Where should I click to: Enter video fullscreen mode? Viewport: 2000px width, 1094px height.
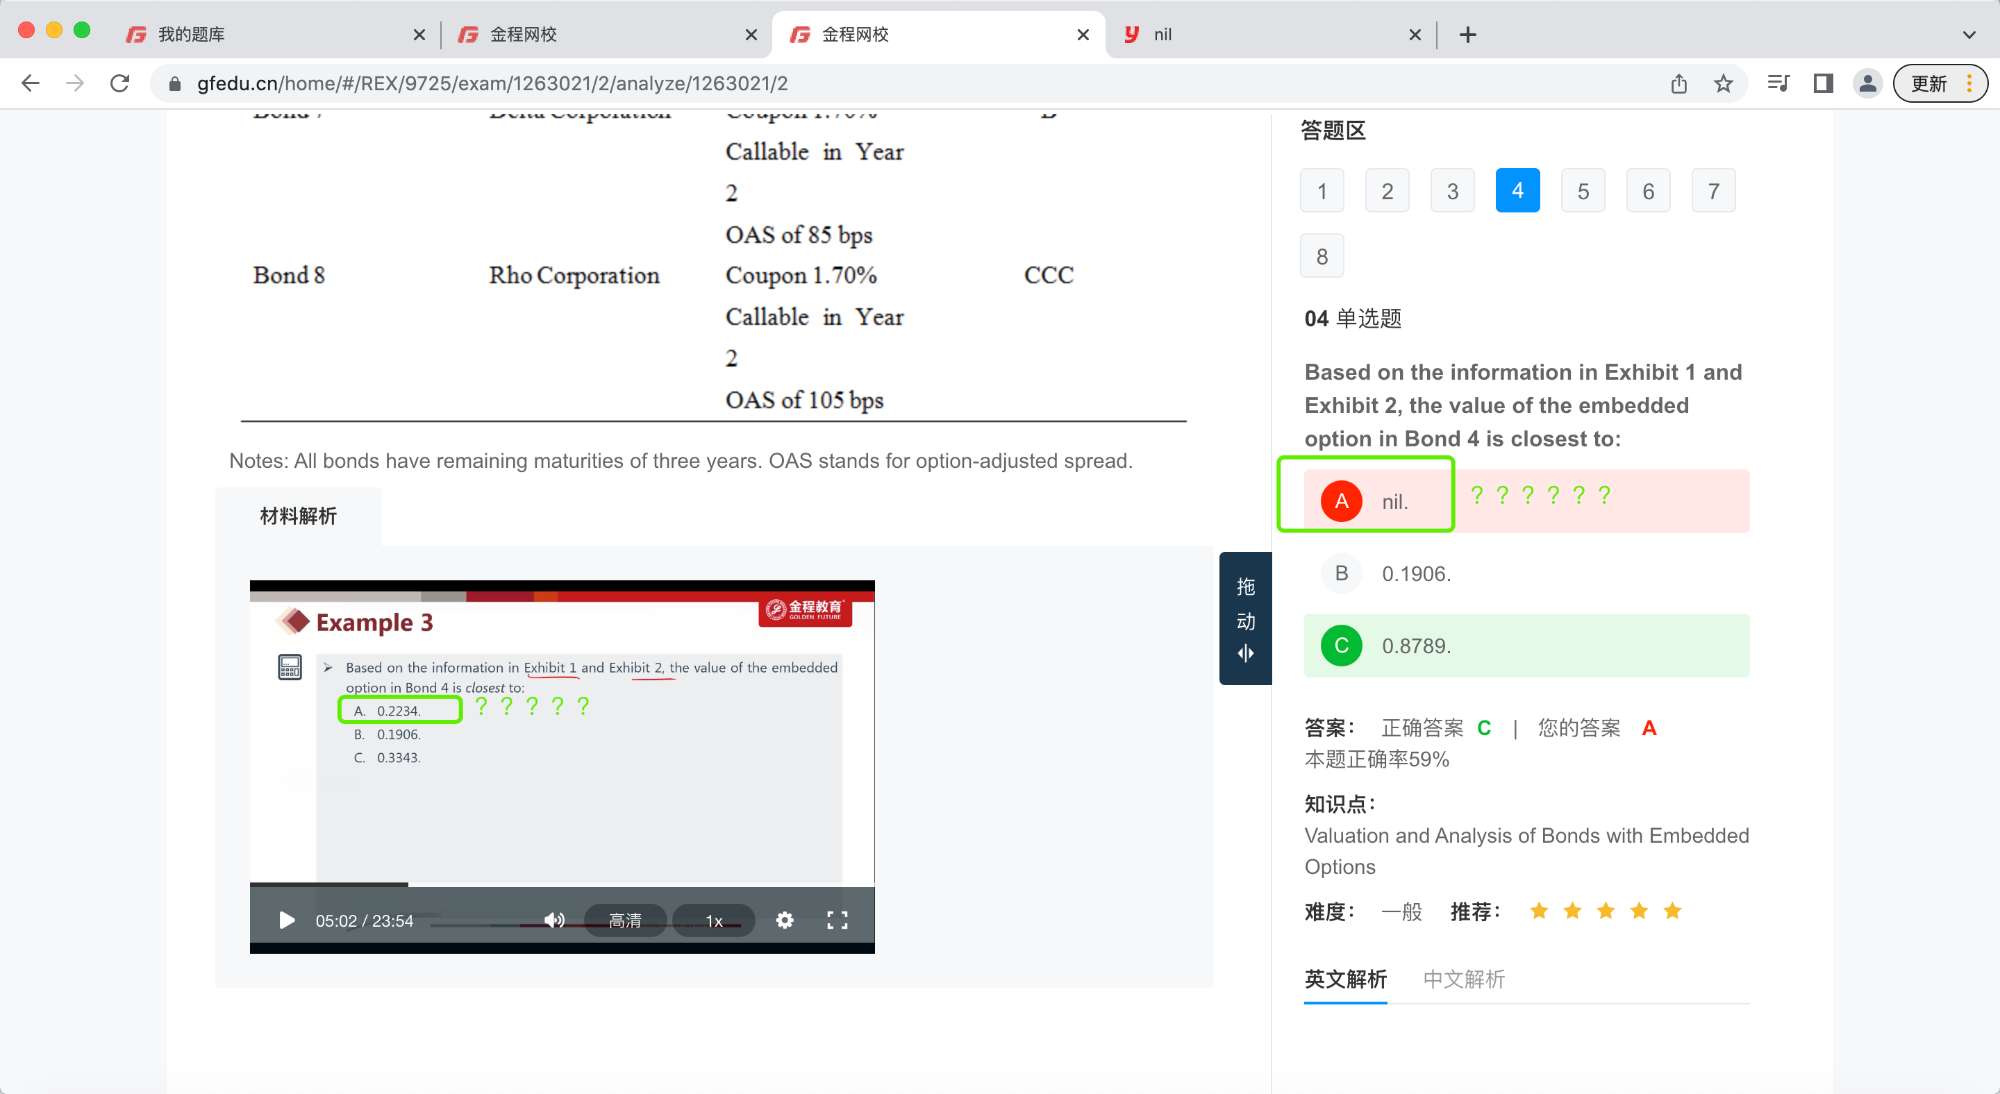point(837,920)
